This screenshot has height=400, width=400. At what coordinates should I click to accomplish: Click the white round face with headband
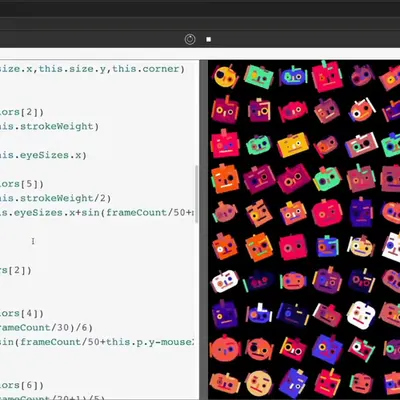coord(361,246)
